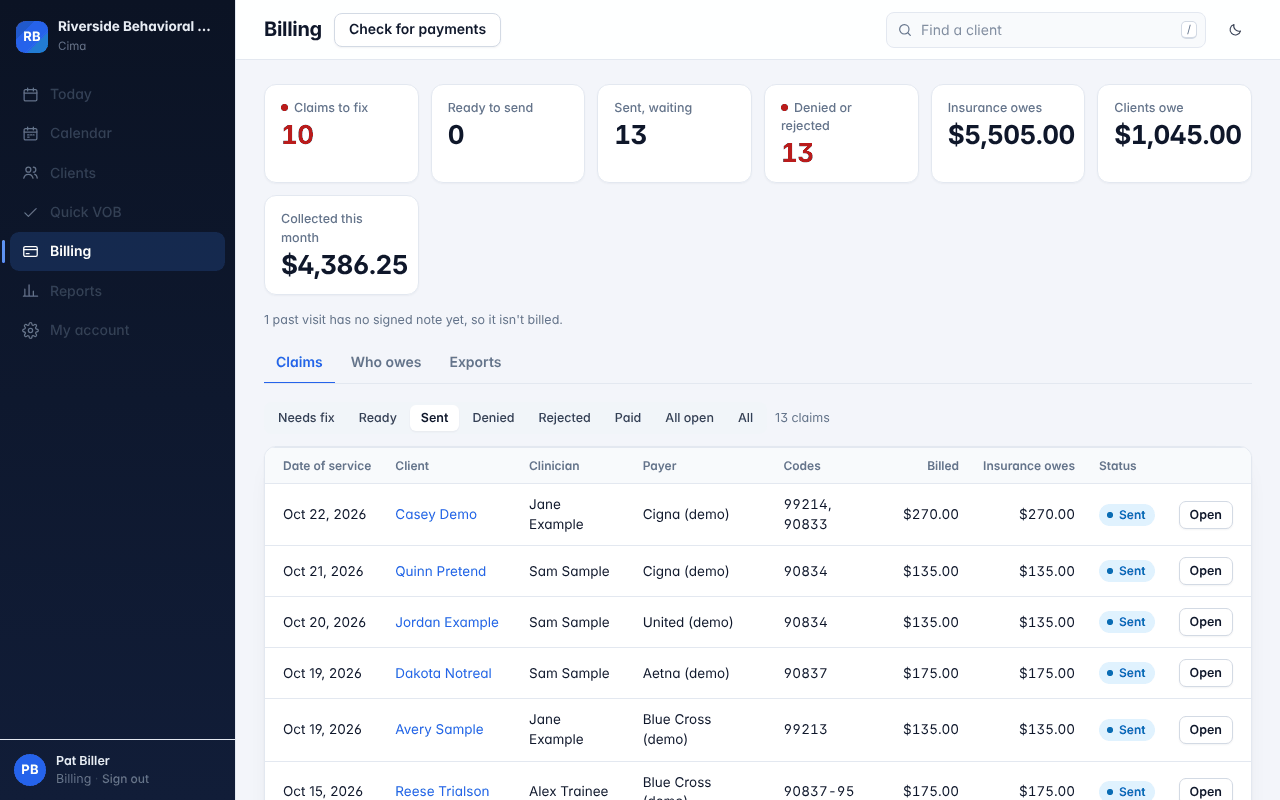Open Jordan Example client link
Screen dimensions: 1280x800
coord(447,622)
